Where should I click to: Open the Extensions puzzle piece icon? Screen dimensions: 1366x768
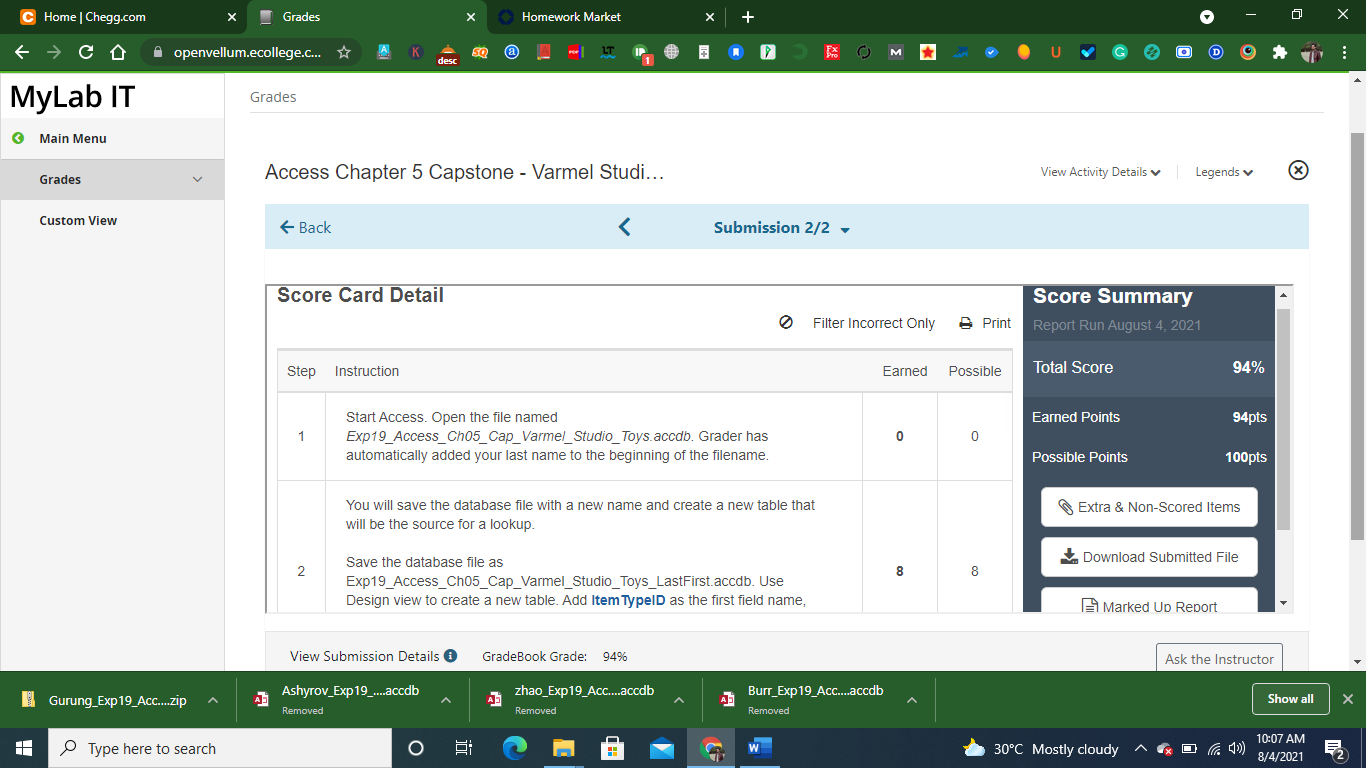pos(1280,52)
